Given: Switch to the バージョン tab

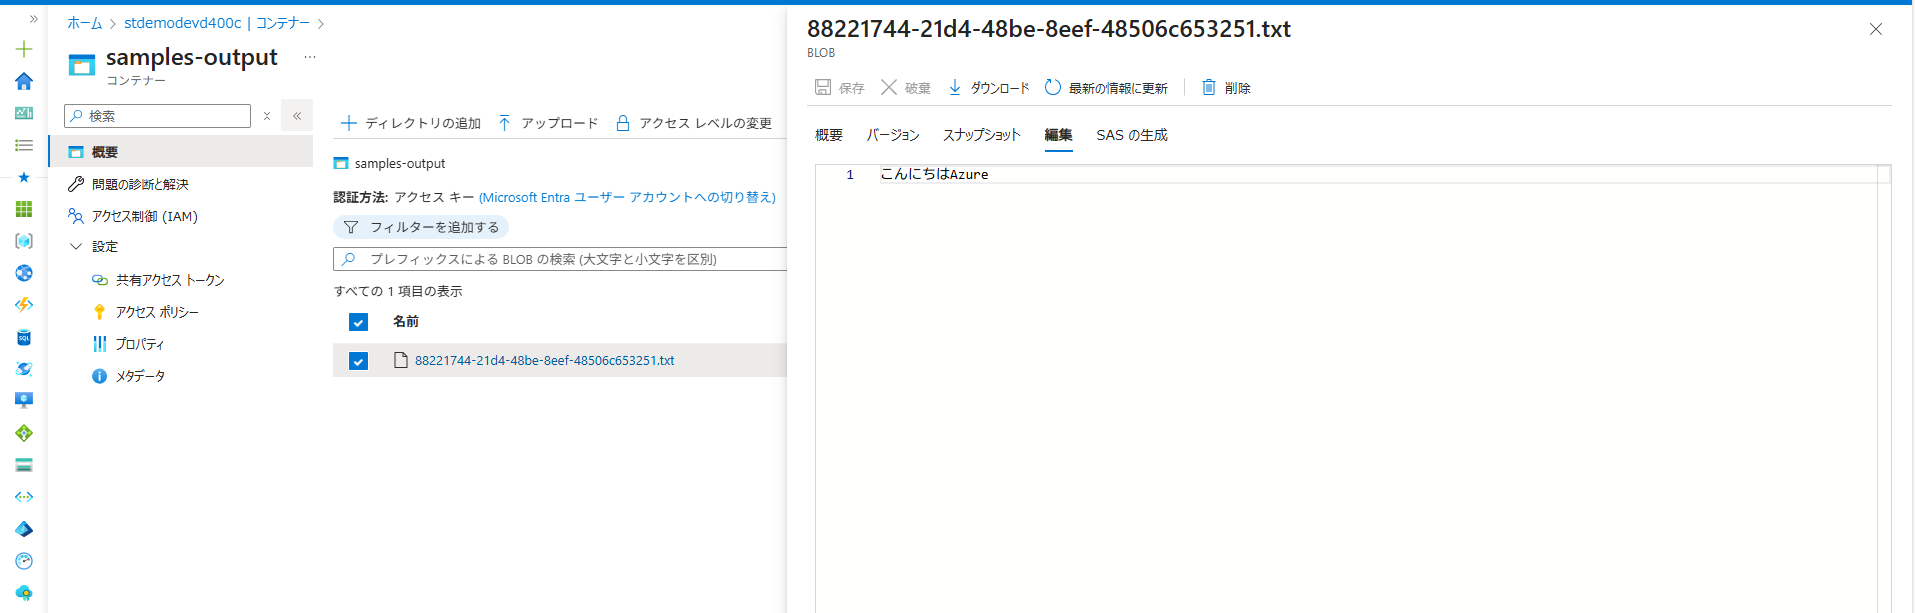Looking at the screenshot, I should pyautogui.click(x=893, y=135).
